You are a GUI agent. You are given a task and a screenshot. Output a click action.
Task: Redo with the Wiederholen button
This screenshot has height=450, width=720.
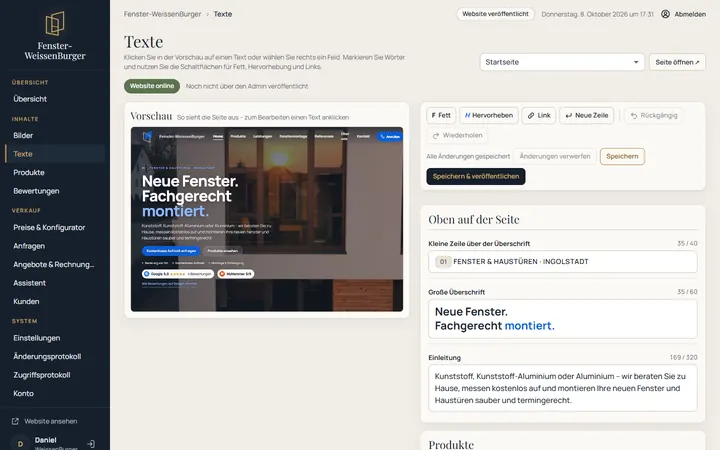(x=457, y=135)
